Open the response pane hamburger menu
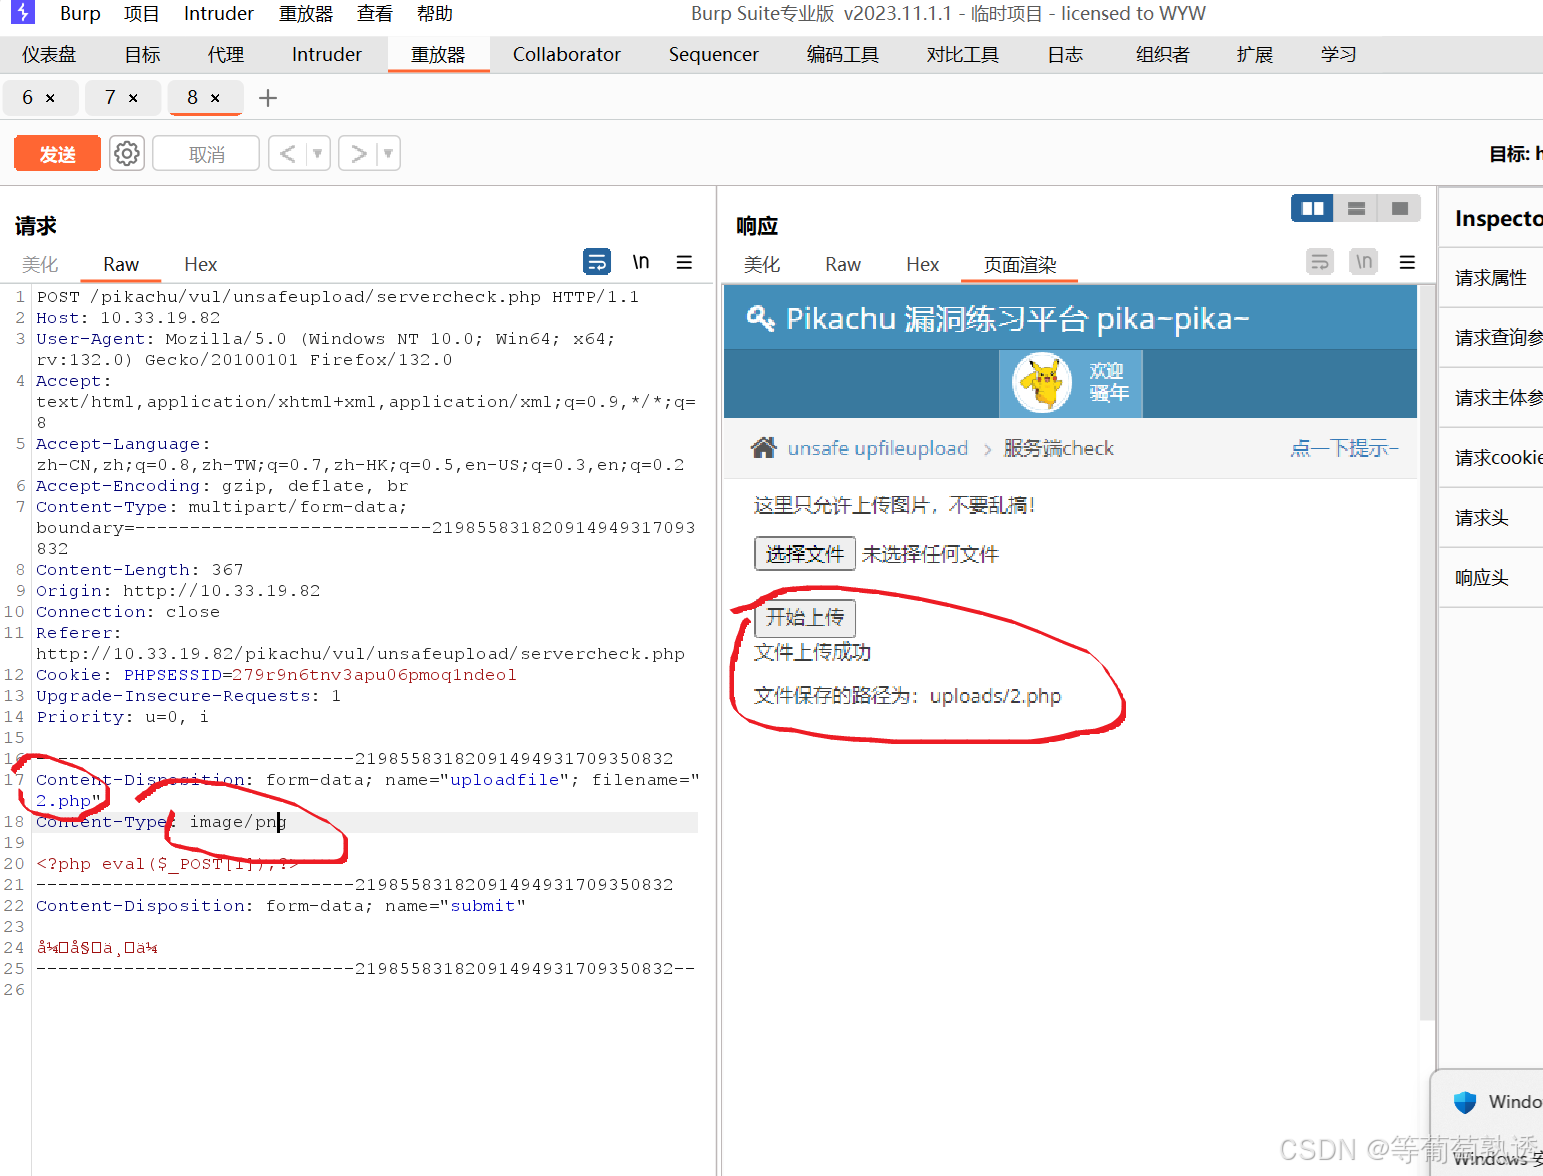The image size is (1543, 1176). coord(1407,262)
